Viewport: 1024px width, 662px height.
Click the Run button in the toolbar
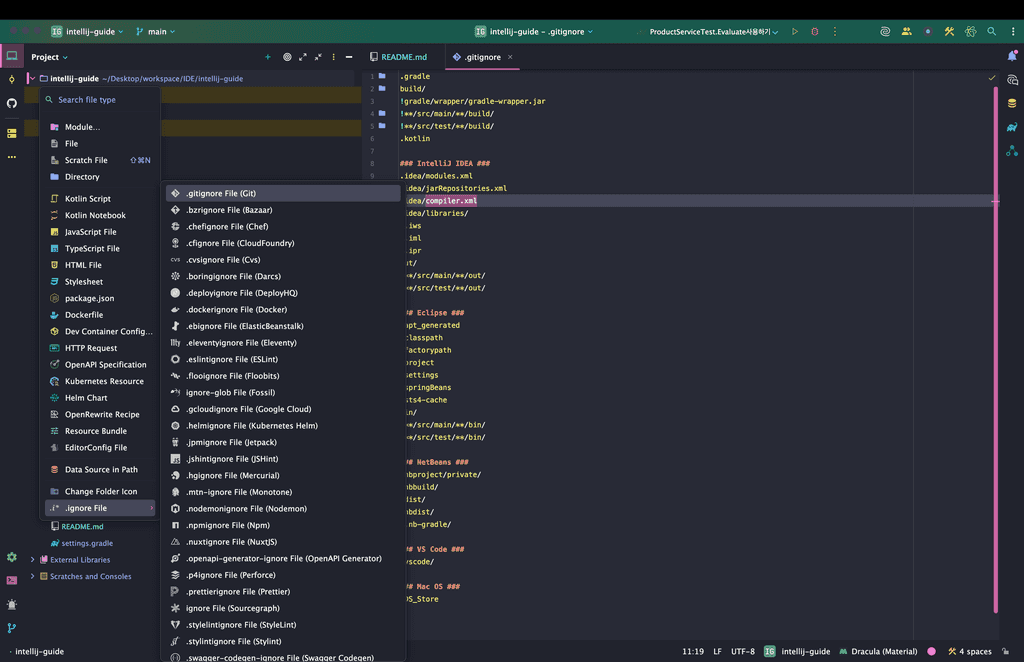pyautogui.click(x=795, y=32)
